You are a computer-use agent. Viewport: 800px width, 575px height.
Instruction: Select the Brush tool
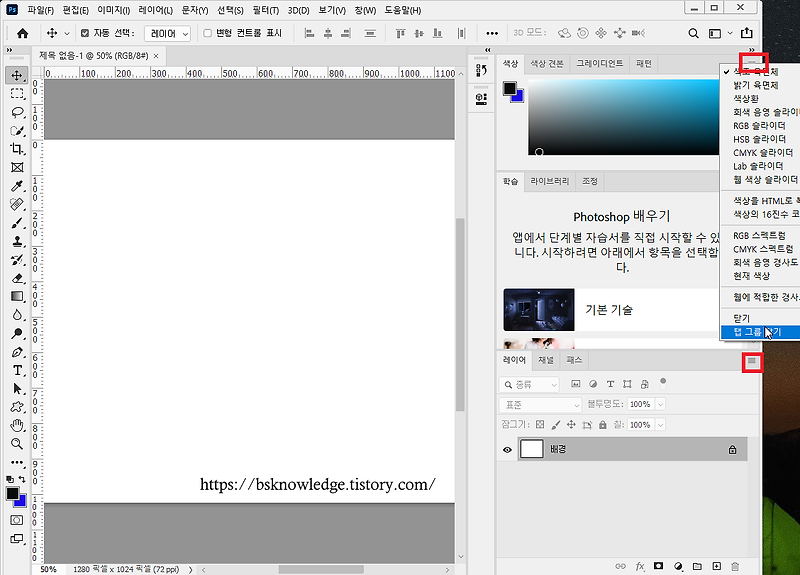[17, 223]
